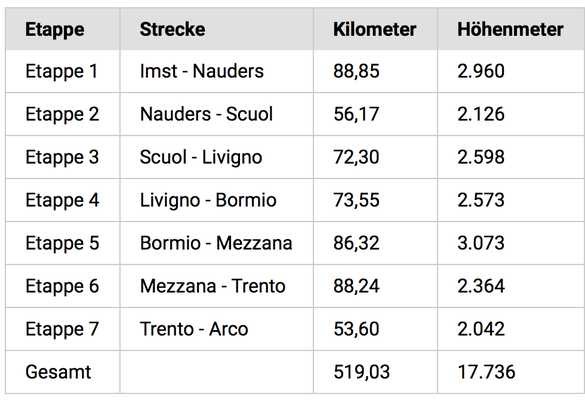Click the Etappe column header
585x400 pixels.
click(54, 29)
